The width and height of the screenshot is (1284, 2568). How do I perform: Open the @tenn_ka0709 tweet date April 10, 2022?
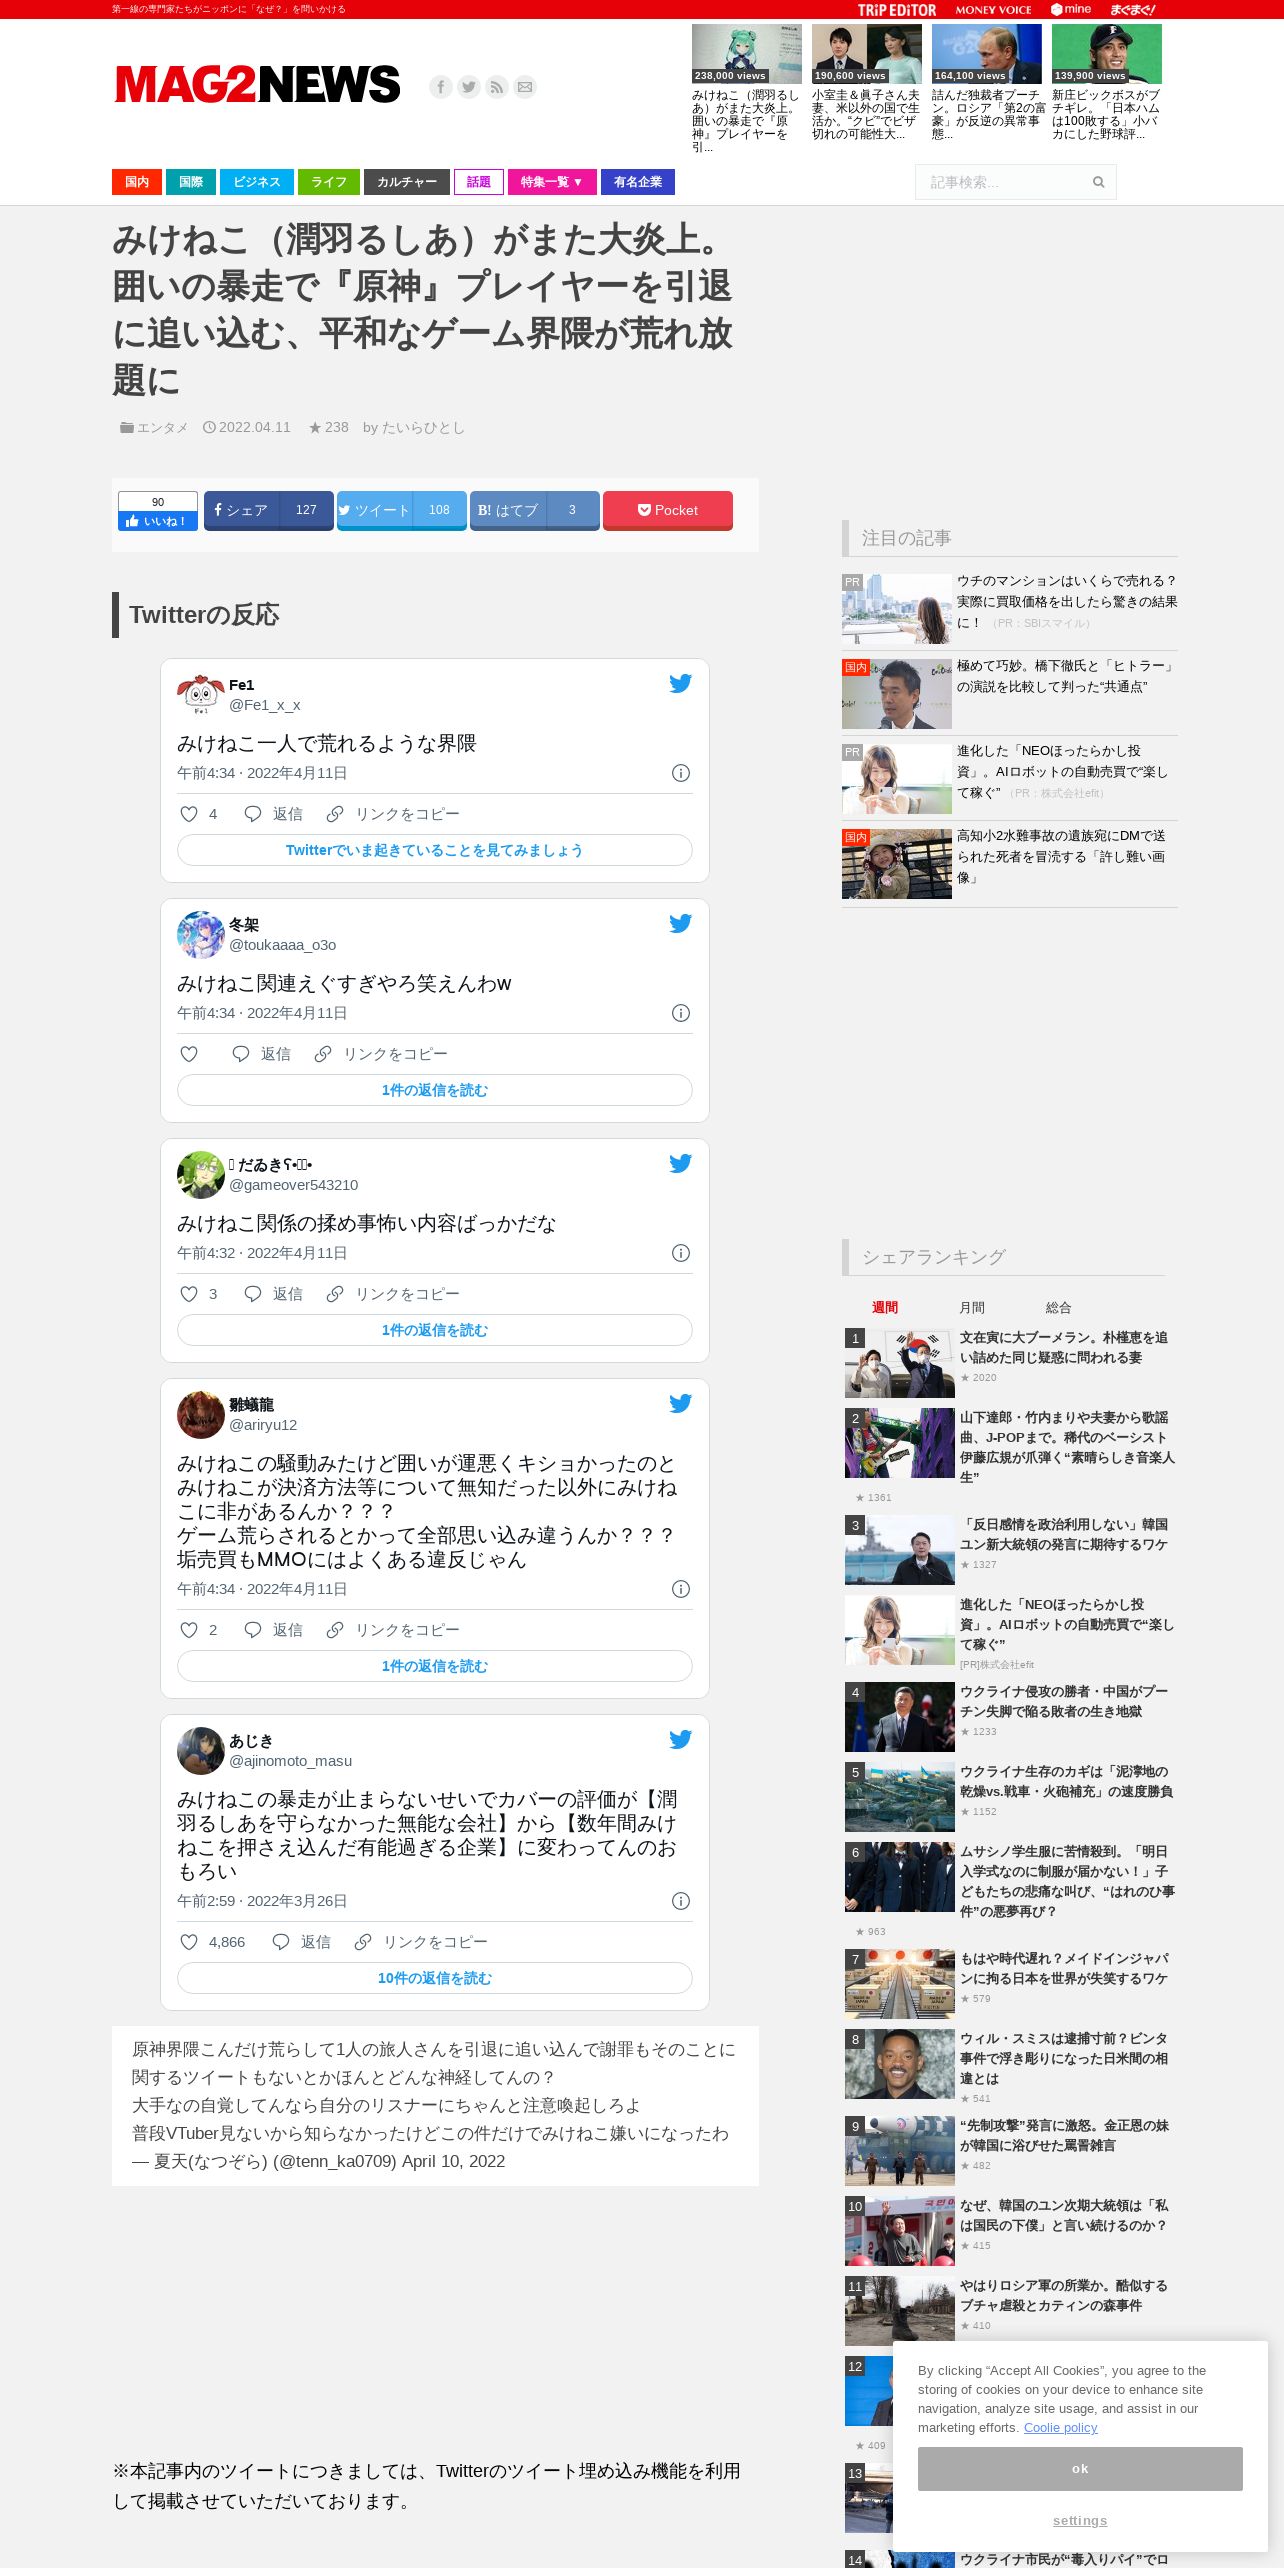tap(453, 2161)
